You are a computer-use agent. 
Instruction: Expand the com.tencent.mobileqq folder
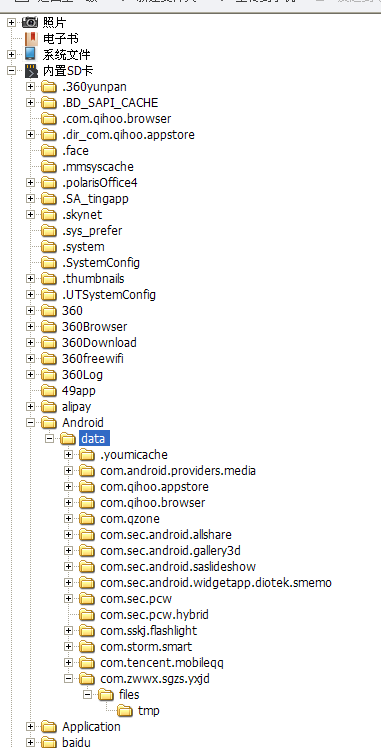pos(69,663)
